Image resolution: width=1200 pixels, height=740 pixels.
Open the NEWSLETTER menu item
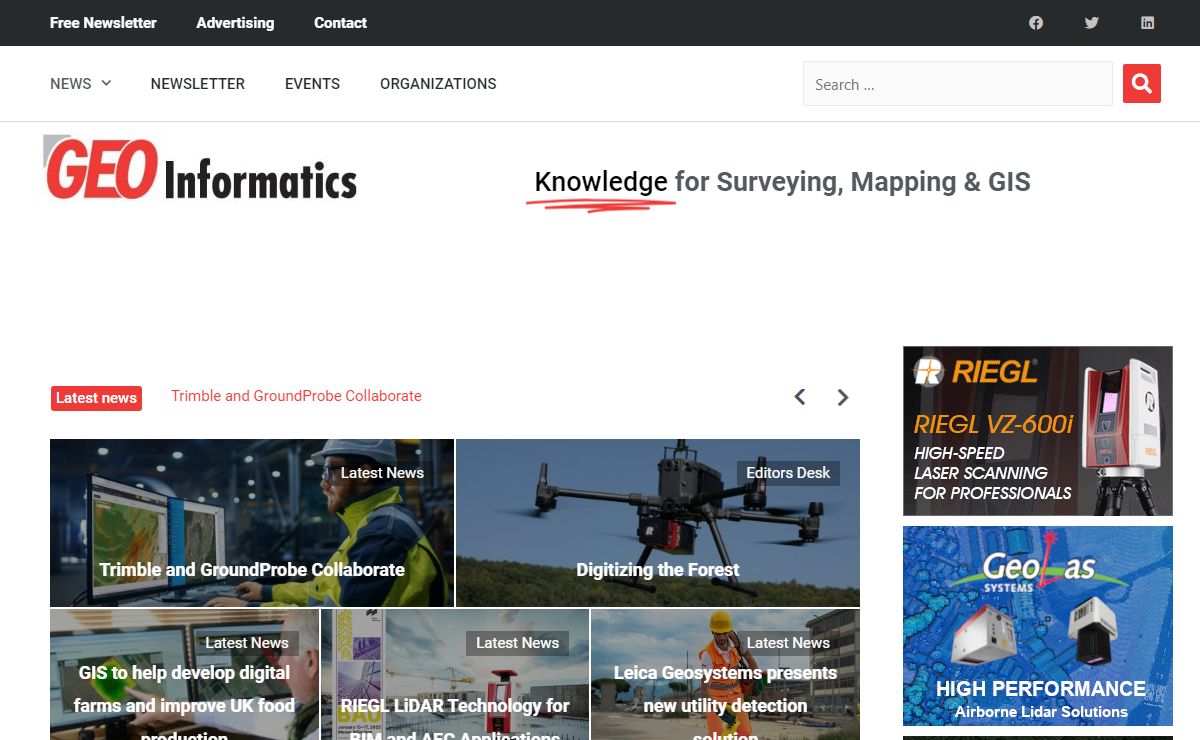pos(198,84)
